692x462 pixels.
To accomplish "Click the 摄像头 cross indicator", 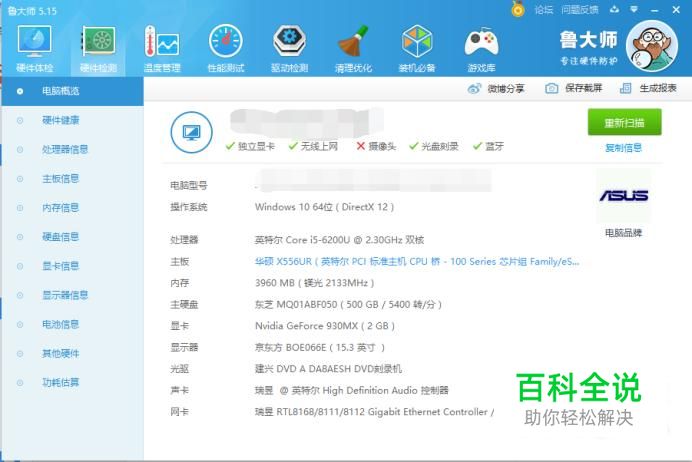I will coord(376,146).
